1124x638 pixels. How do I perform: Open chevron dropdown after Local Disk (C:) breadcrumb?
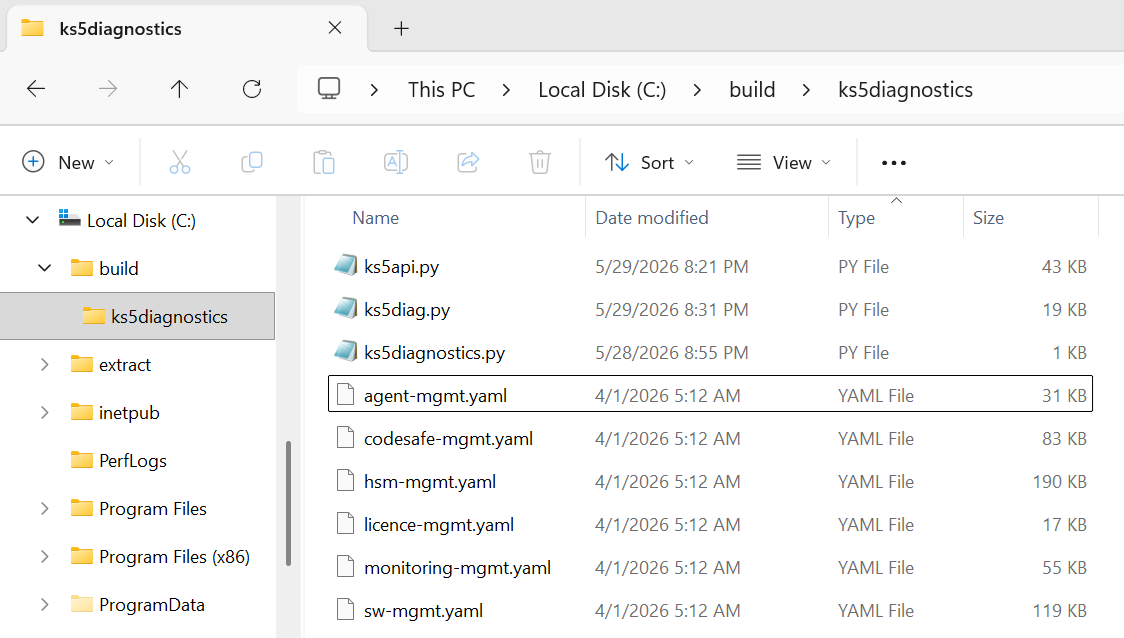click(x=697, y=90)
